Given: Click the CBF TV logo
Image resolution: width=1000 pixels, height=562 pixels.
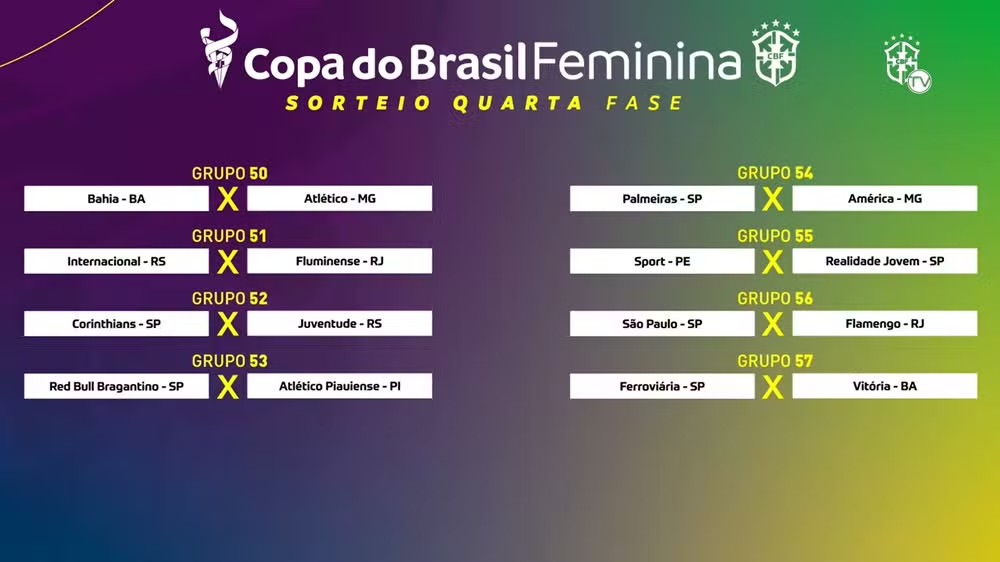Looking at the screenshot, I should tap(907, 64).
